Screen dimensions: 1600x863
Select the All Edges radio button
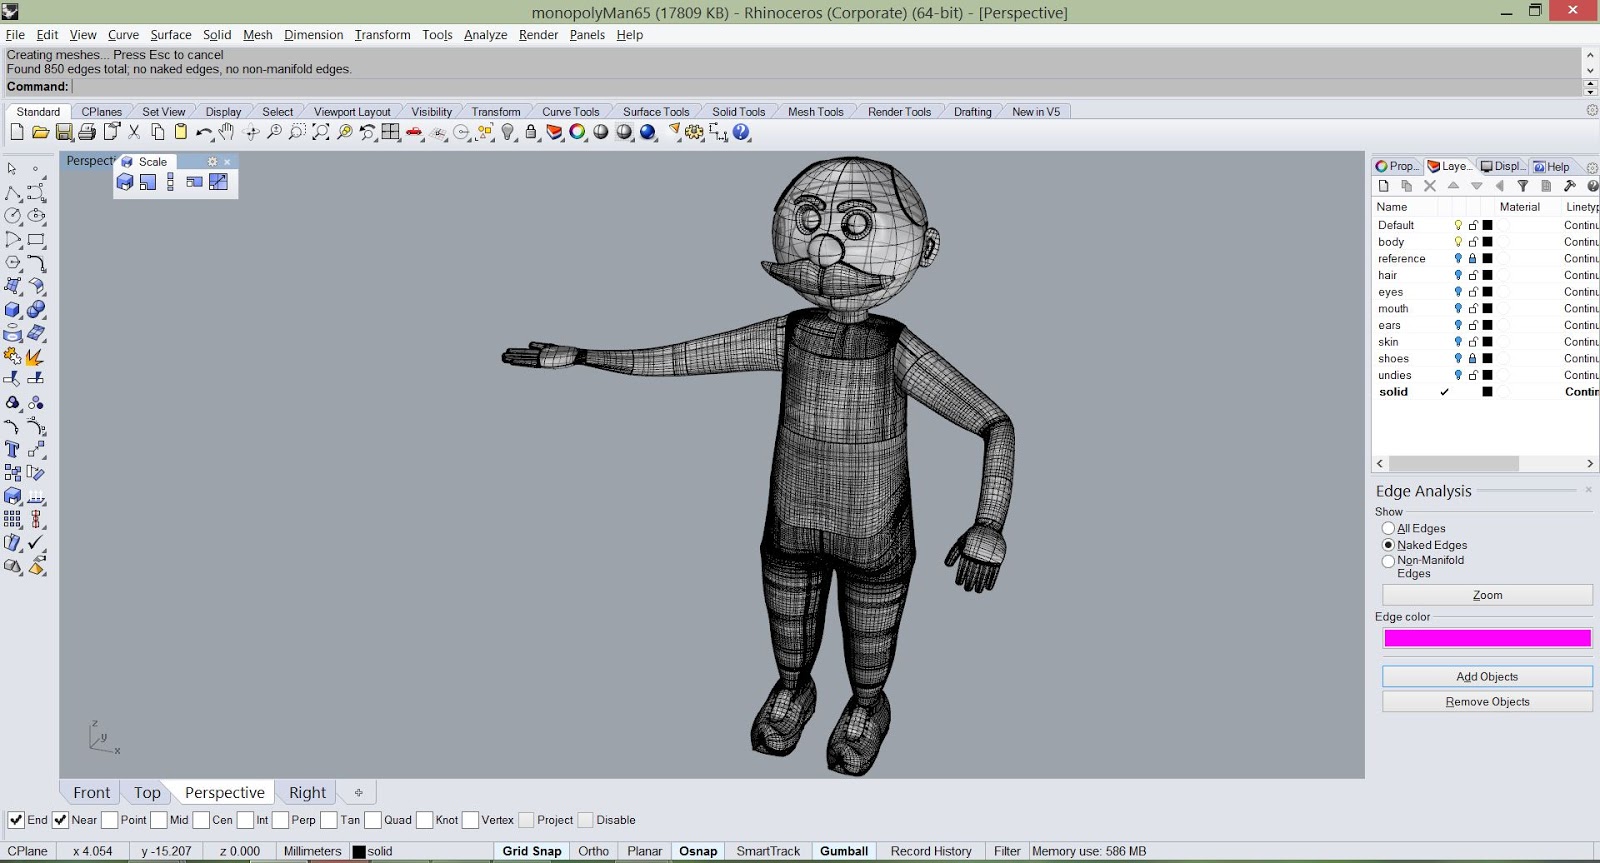coord(1388,528)
